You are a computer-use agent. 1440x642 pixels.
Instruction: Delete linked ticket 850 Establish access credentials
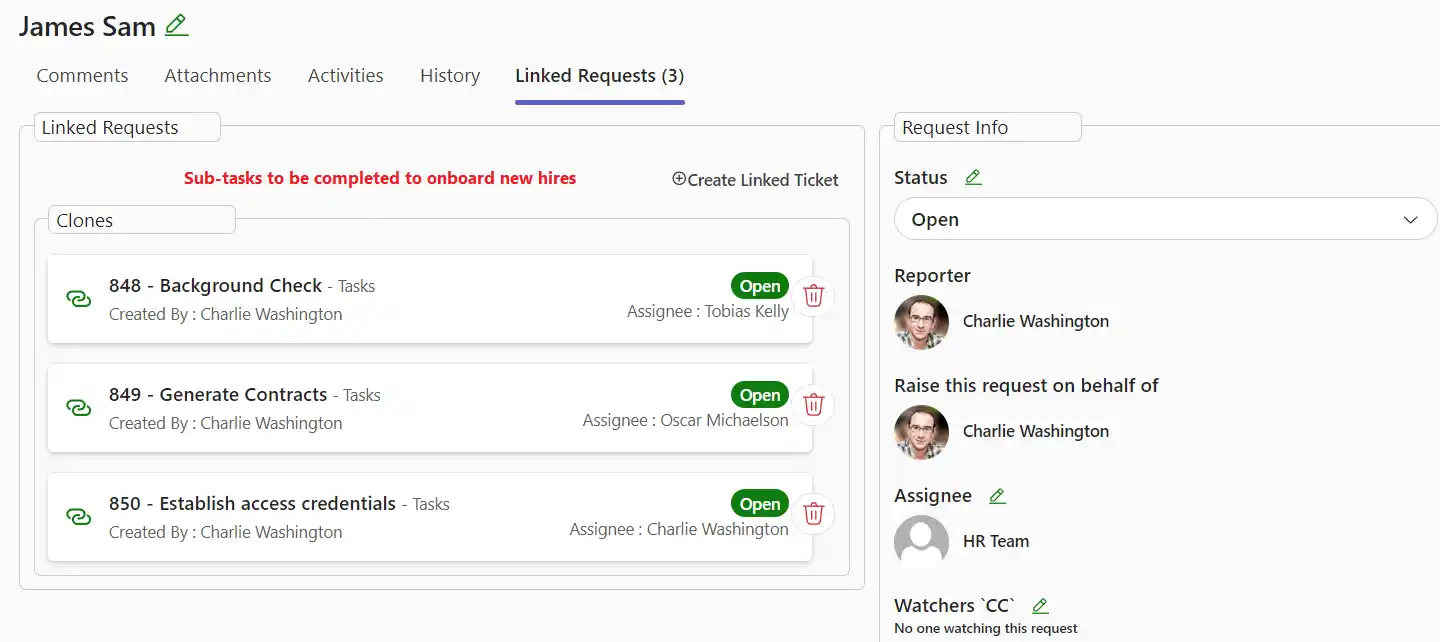tap(814, 513)
